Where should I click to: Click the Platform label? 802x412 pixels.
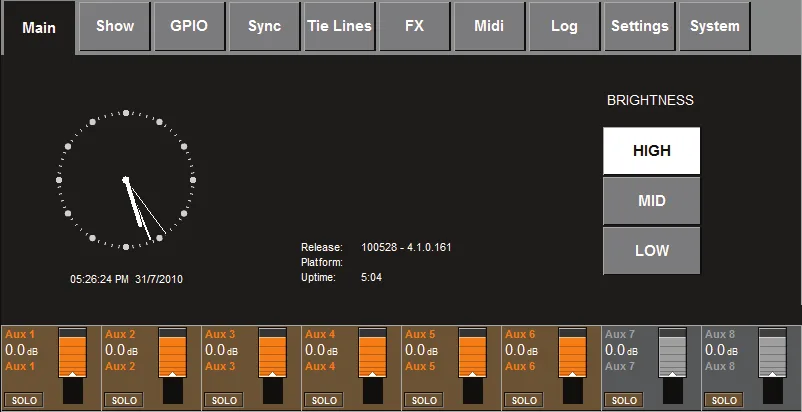[x=322, y=263]
